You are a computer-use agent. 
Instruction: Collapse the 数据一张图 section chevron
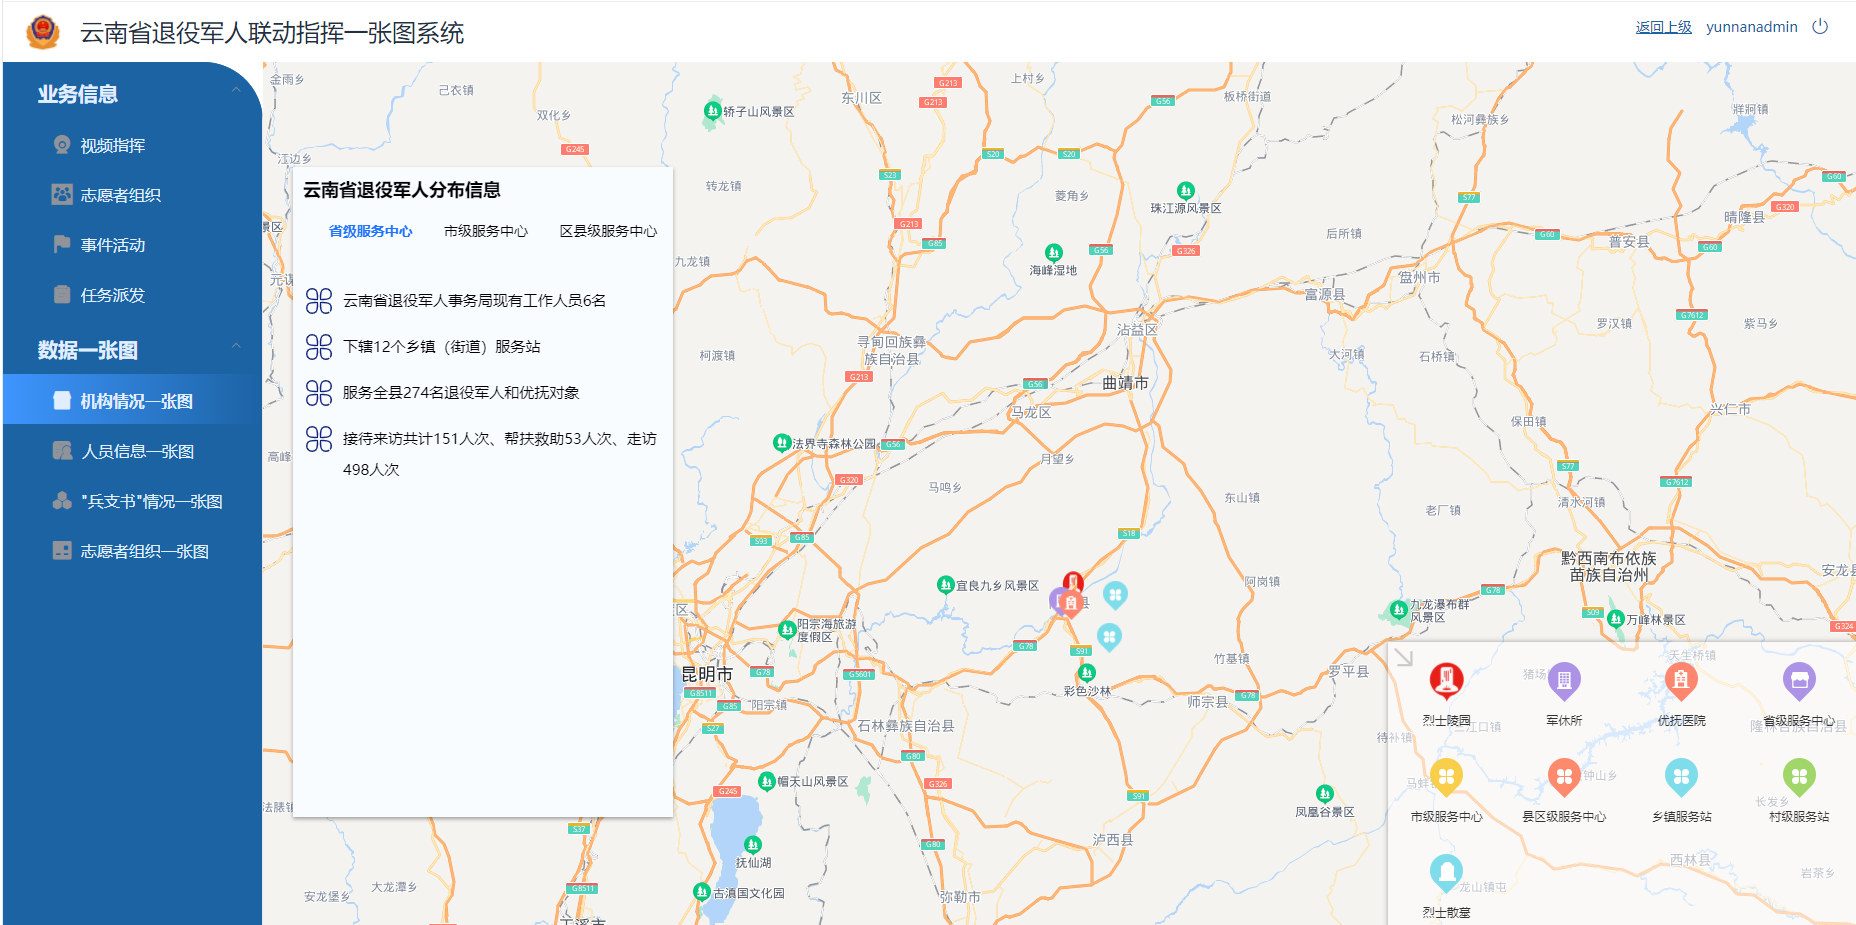(236, 346)
